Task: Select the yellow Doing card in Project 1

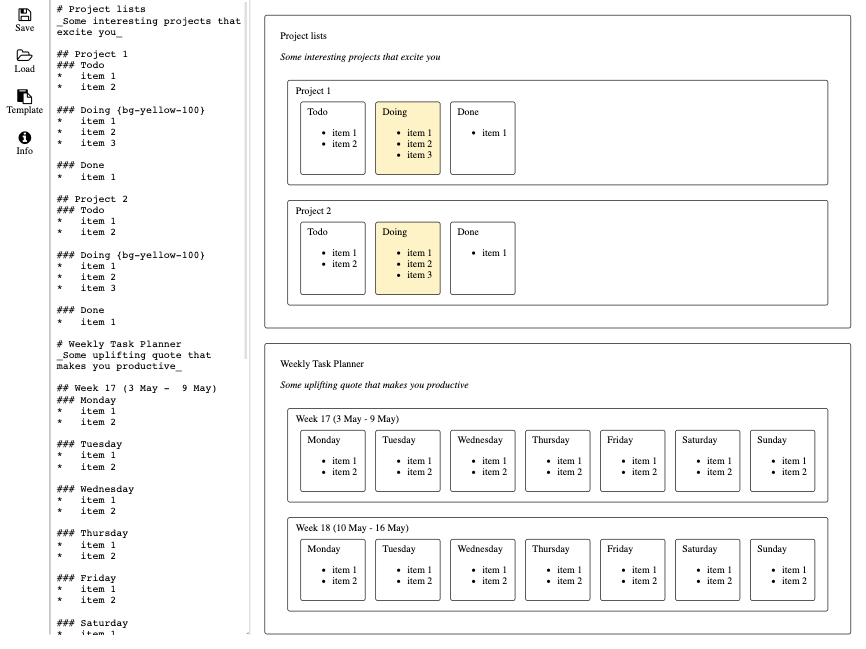Action: (x=407, y=137)
